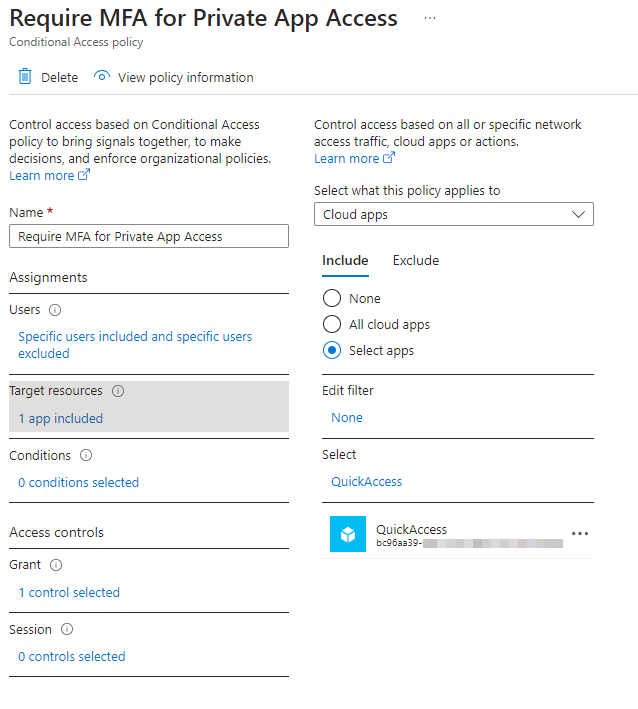
Task: Click the Session info icon
Action: (x=67, y=630)
